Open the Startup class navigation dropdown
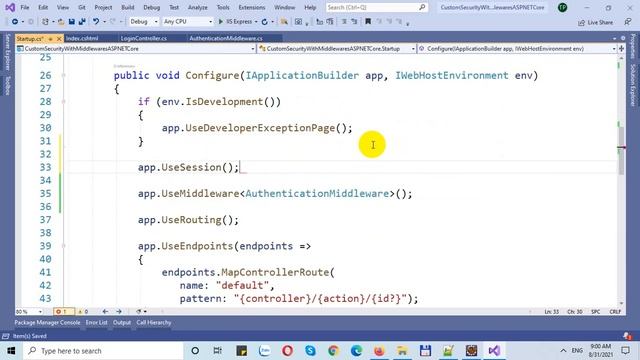This screenshot has height=360, width=640. [x=337, y=49]
